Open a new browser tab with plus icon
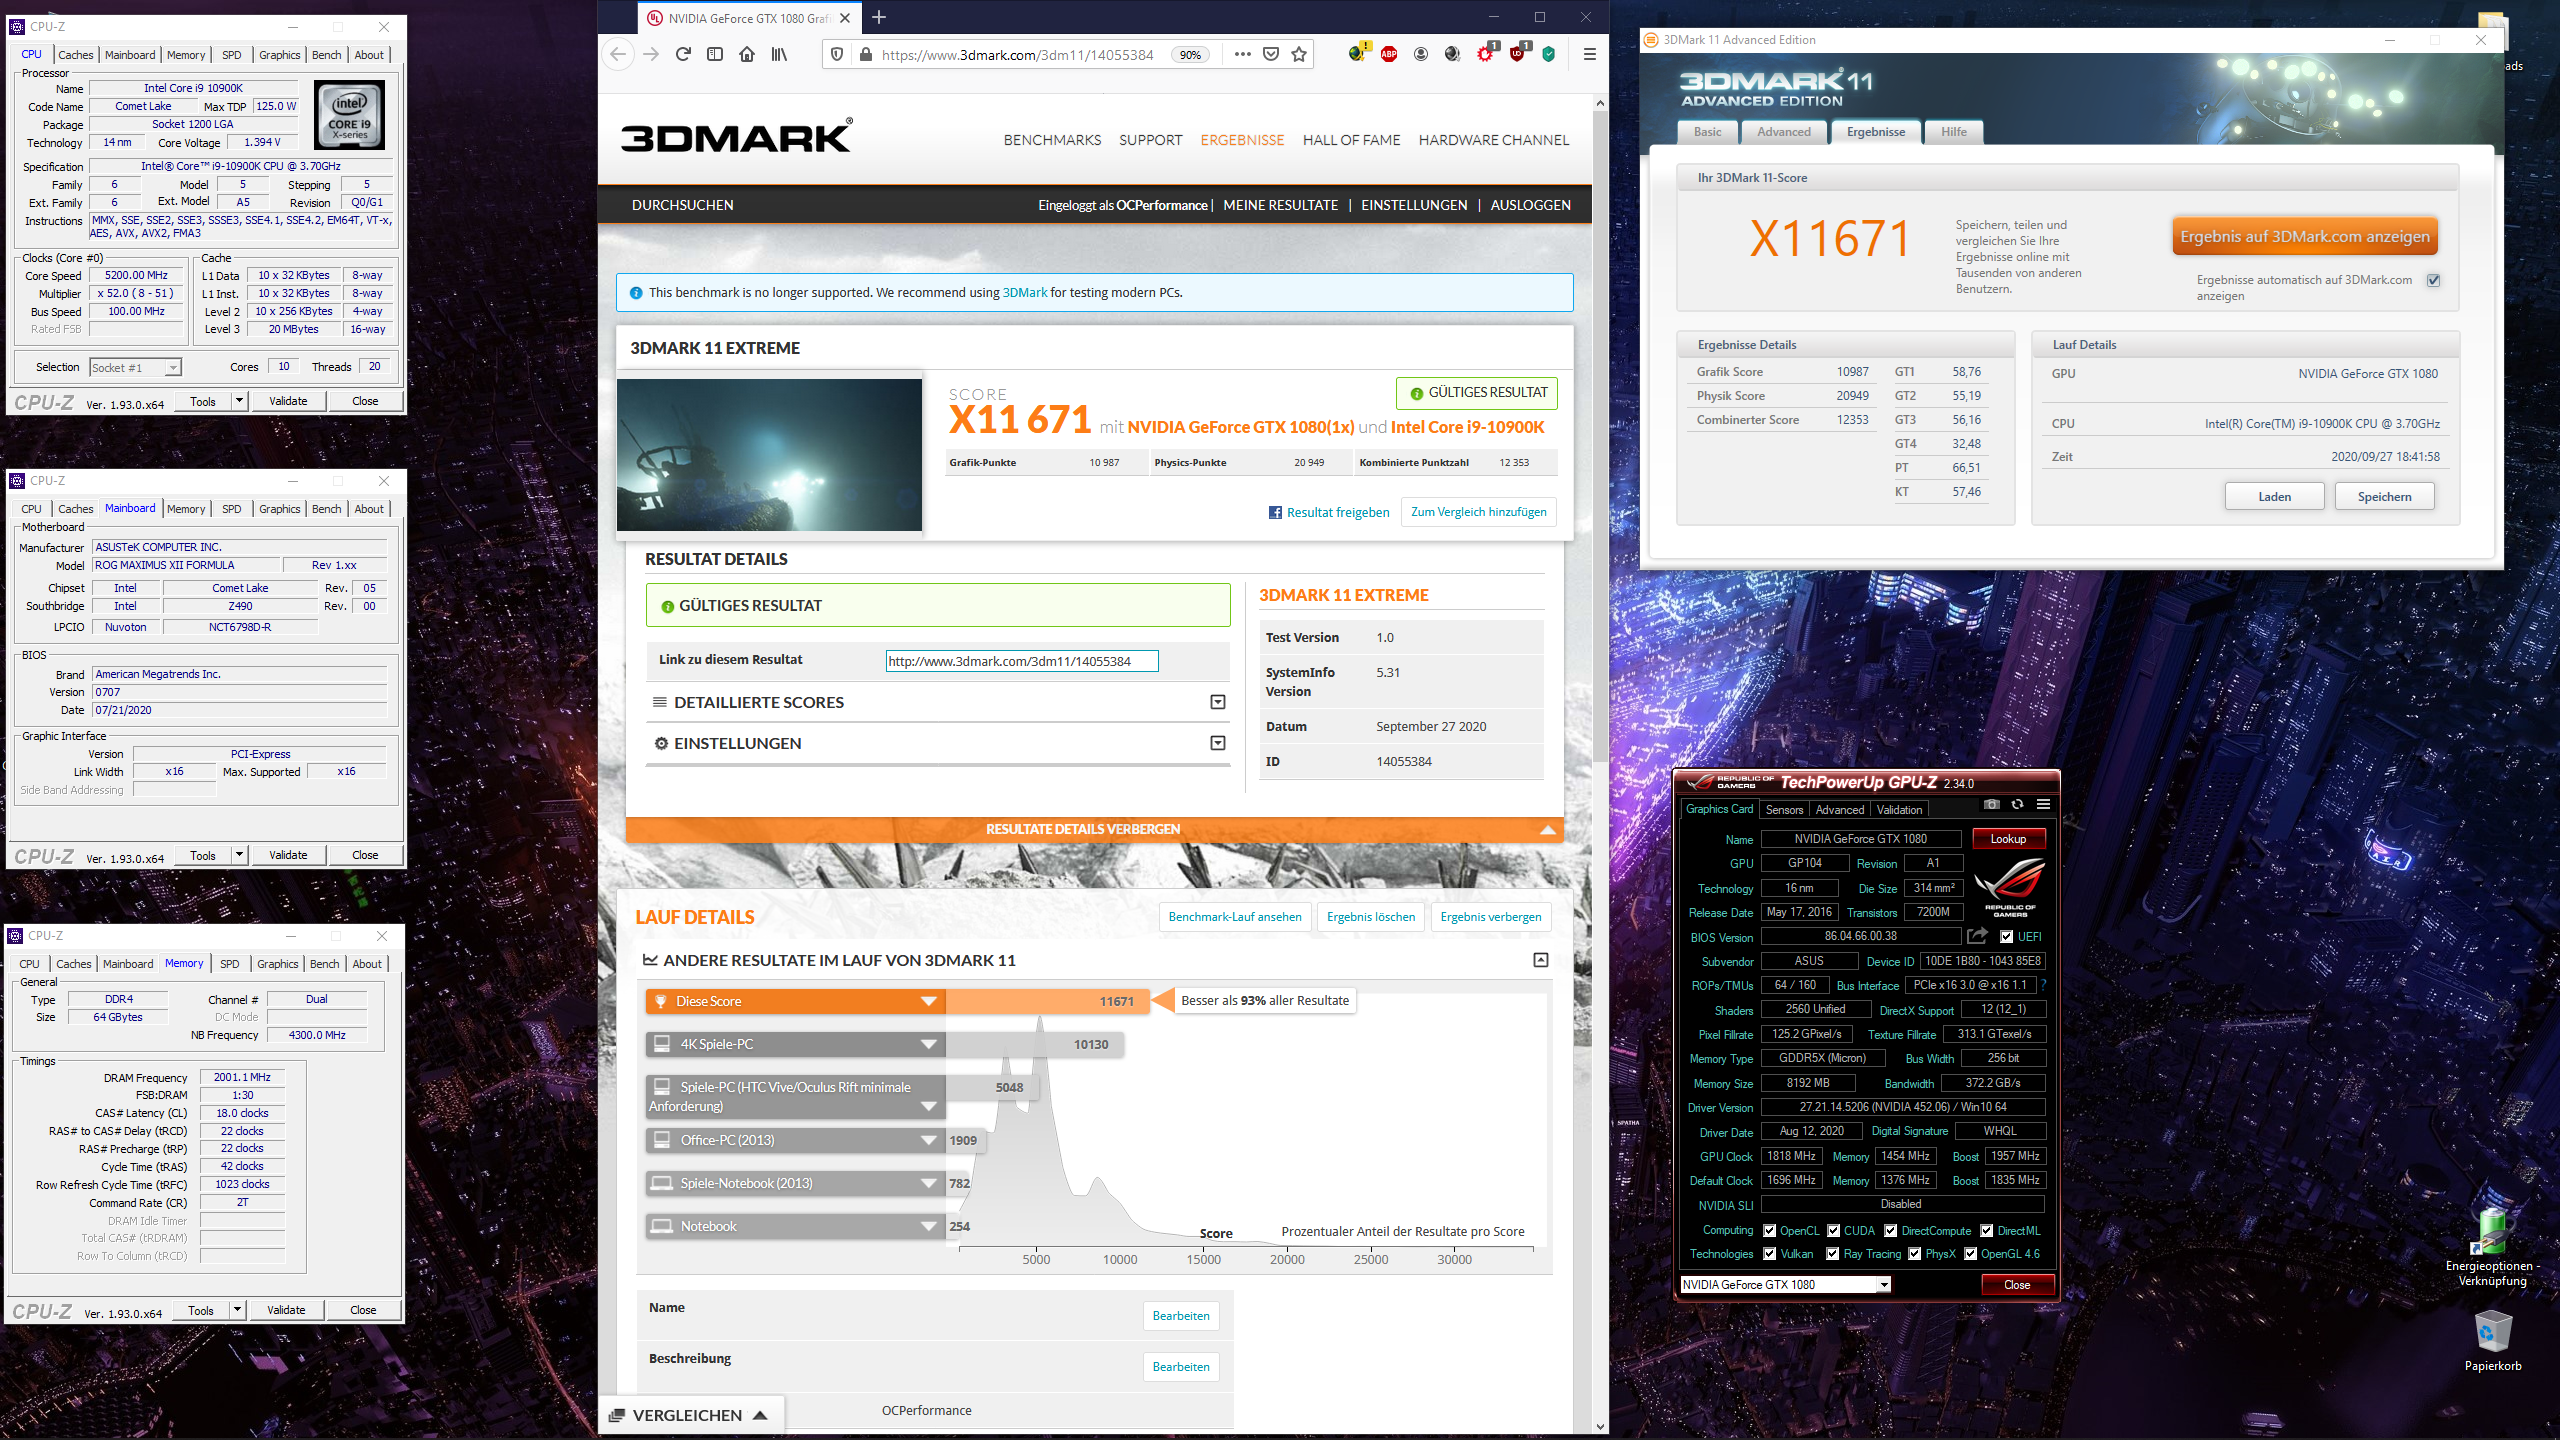This screenshot has width=2560, height=1440. coord(879,17)
